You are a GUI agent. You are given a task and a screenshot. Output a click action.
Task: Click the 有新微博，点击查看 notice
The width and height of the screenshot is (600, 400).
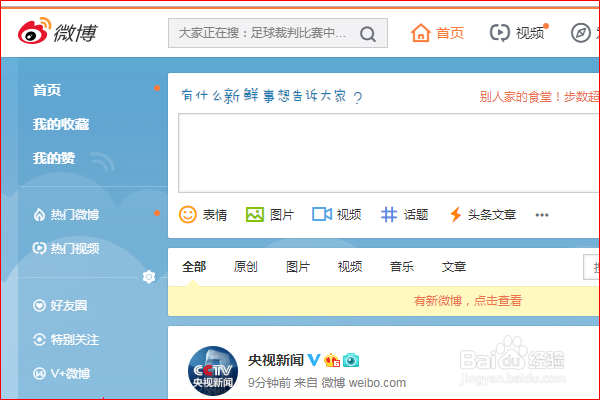pyautogui.click(x=467, y=300)
